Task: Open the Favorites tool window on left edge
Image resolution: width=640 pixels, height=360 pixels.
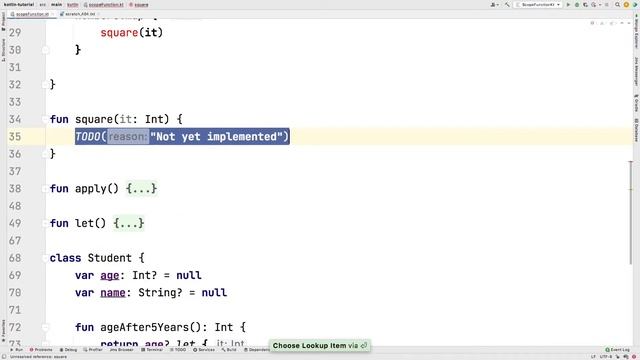Action: click(3, 331)
